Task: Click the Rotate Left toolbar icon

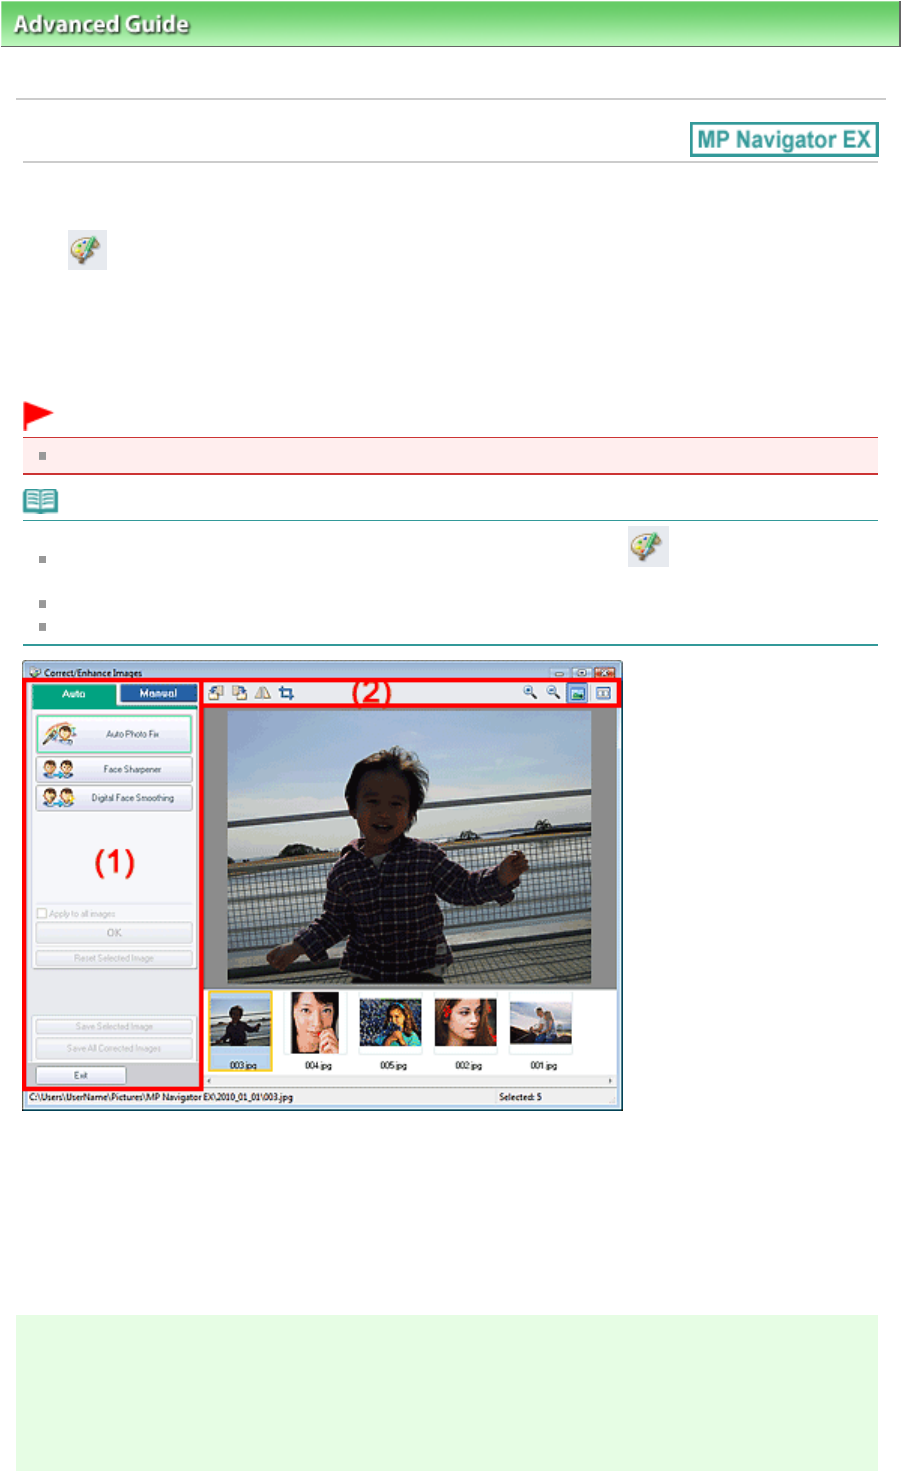Action: (x=215, y=693)
